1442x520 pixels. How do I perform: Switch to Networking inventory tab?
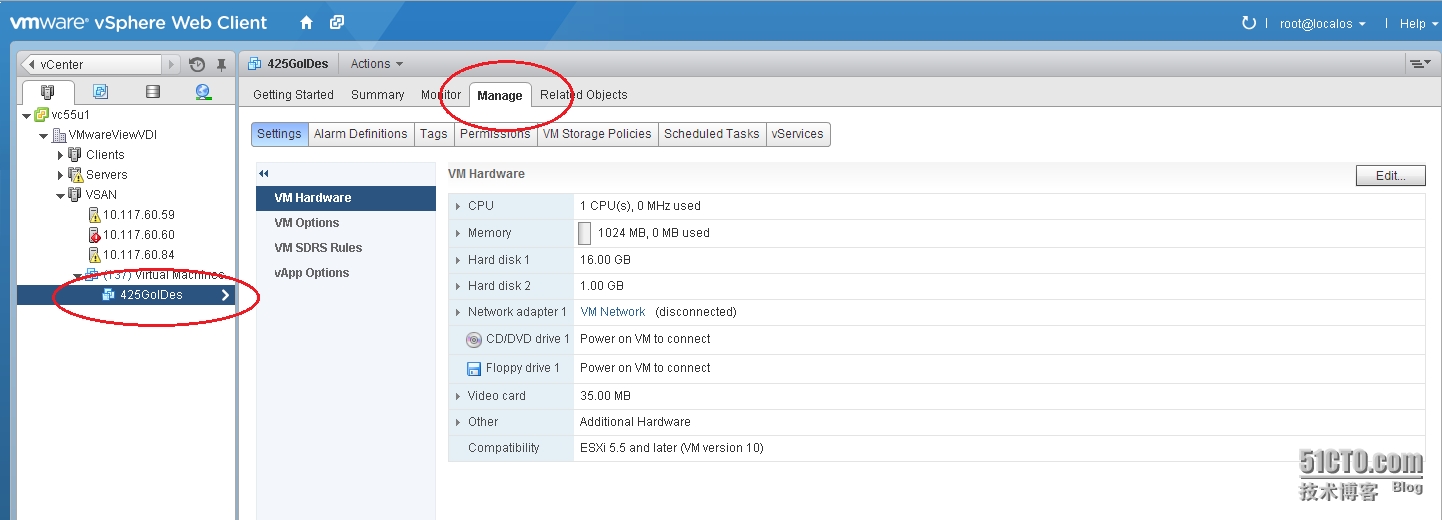coord(203,92)
